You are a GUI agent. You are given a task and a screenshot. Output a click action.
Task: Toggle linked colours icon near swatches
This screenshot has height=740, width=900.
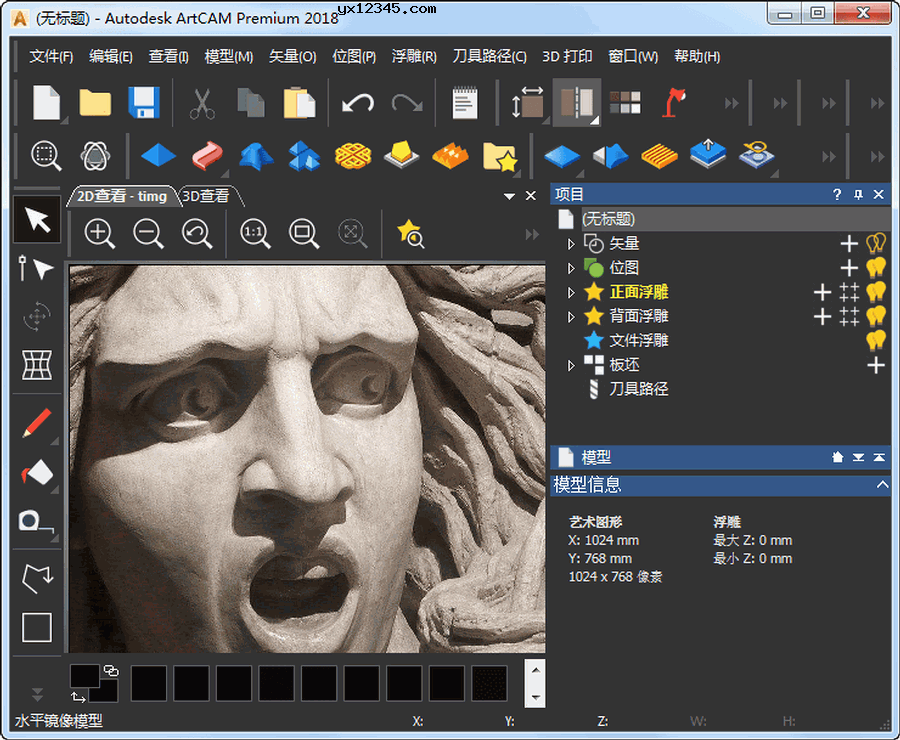(111, 671)
